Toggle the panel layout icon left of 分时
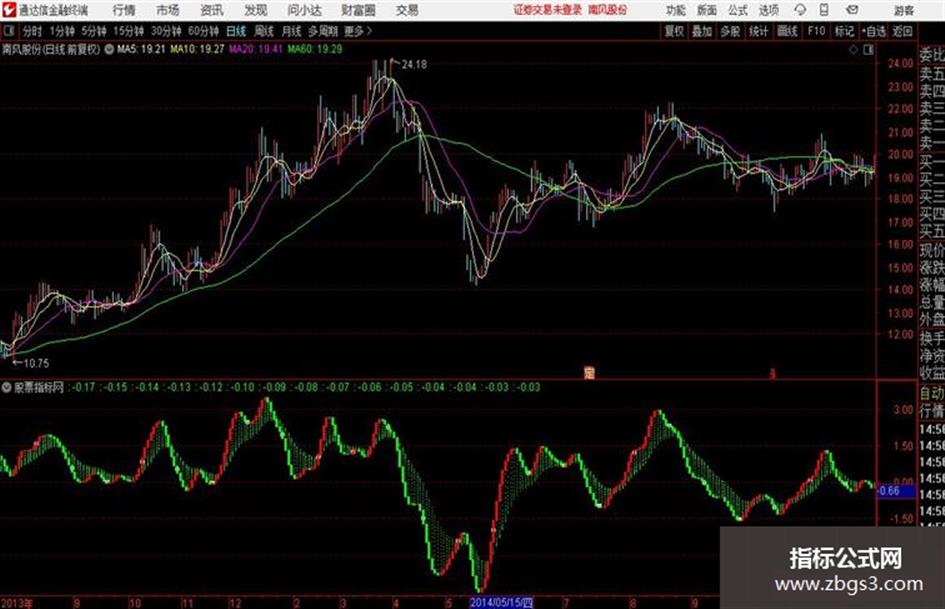The image size is (945, 609). coord(8,31)
